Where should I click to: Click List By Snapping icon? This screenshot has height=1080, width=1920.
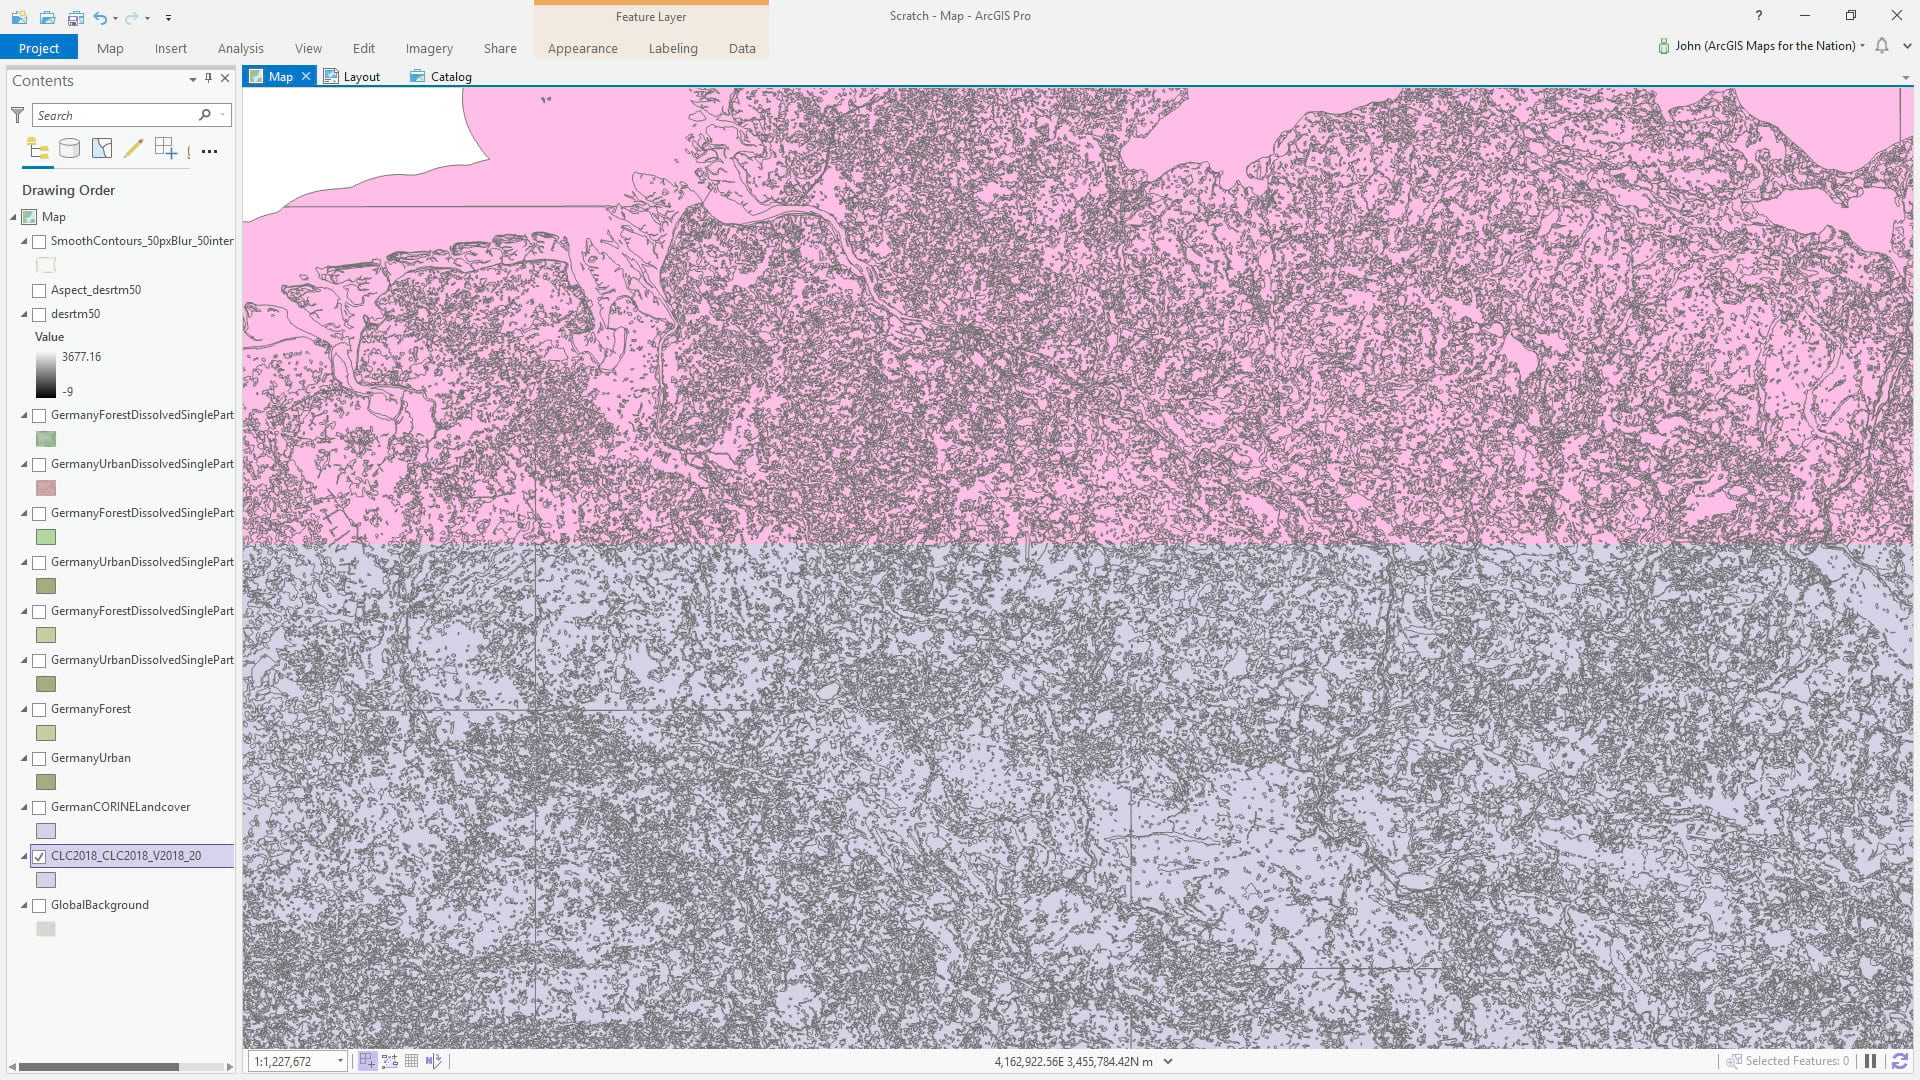(x=166, y=150)
